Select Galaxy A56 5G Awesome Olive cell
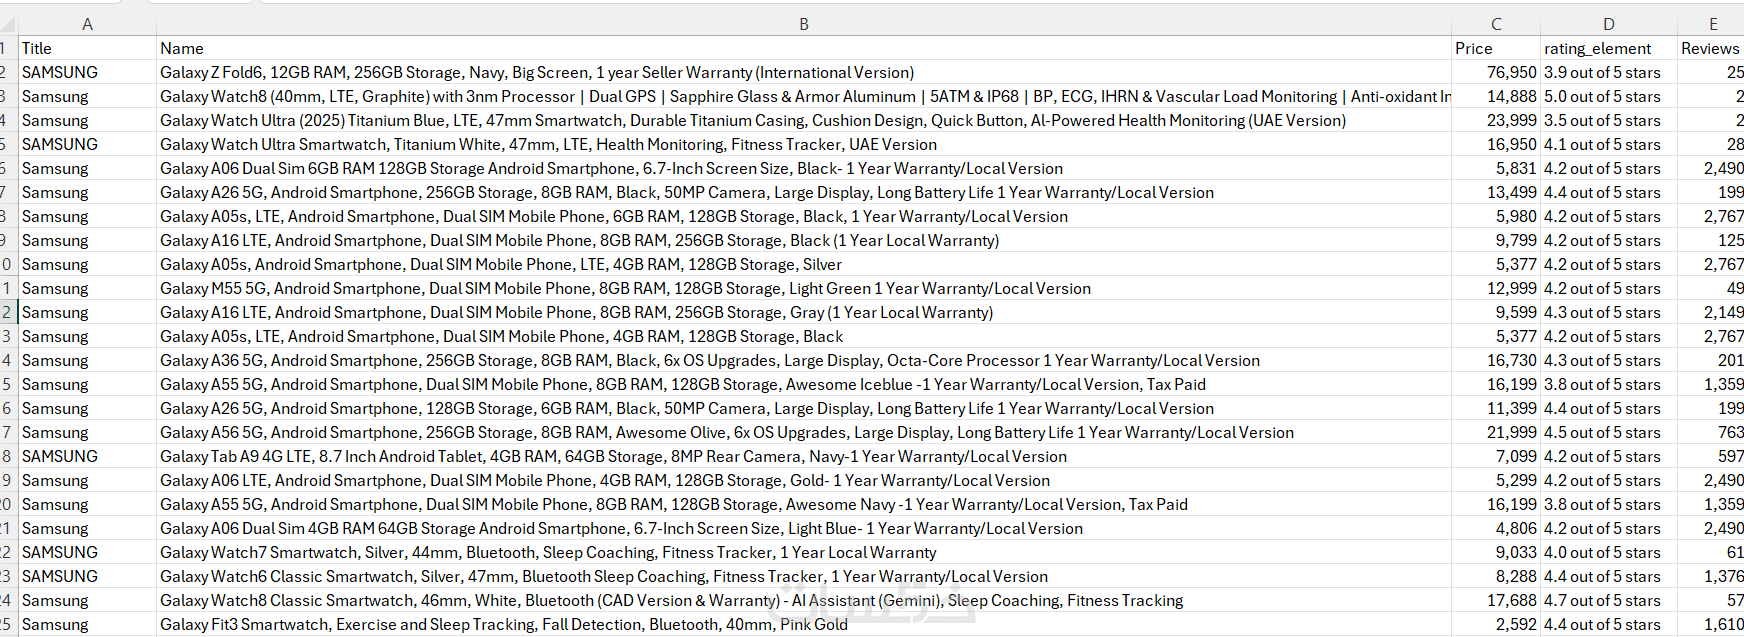 click(x=804, y=432)
